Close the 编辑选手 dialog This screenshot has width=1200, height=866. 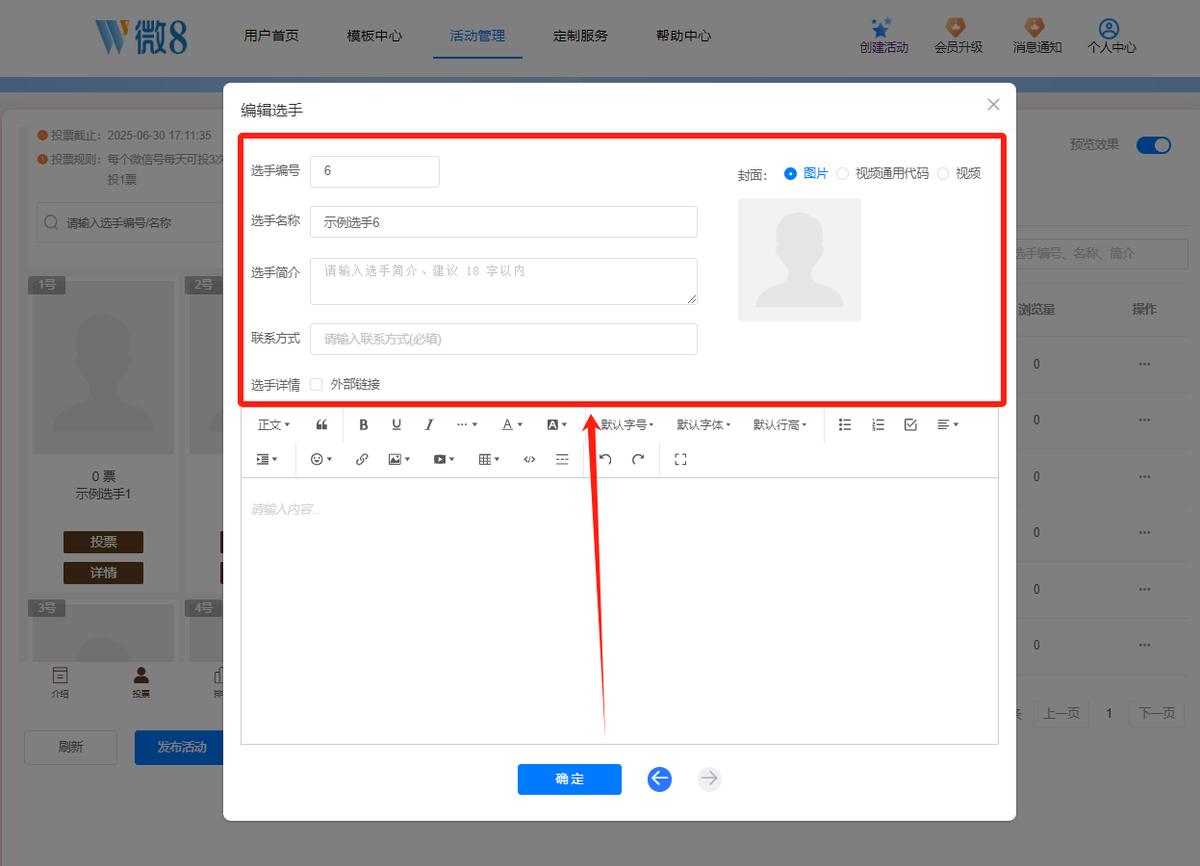(993, 104)
